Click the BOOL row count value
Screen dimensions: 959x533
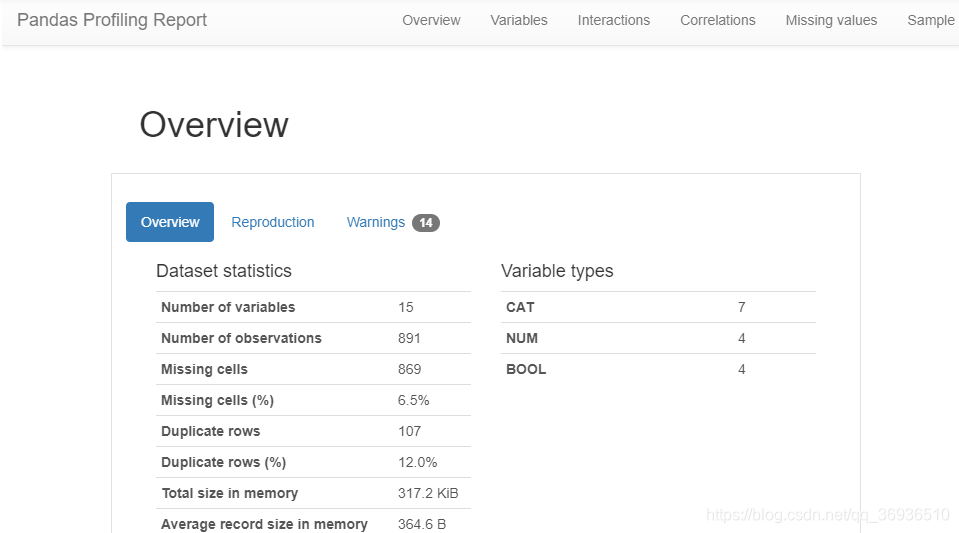741,370
